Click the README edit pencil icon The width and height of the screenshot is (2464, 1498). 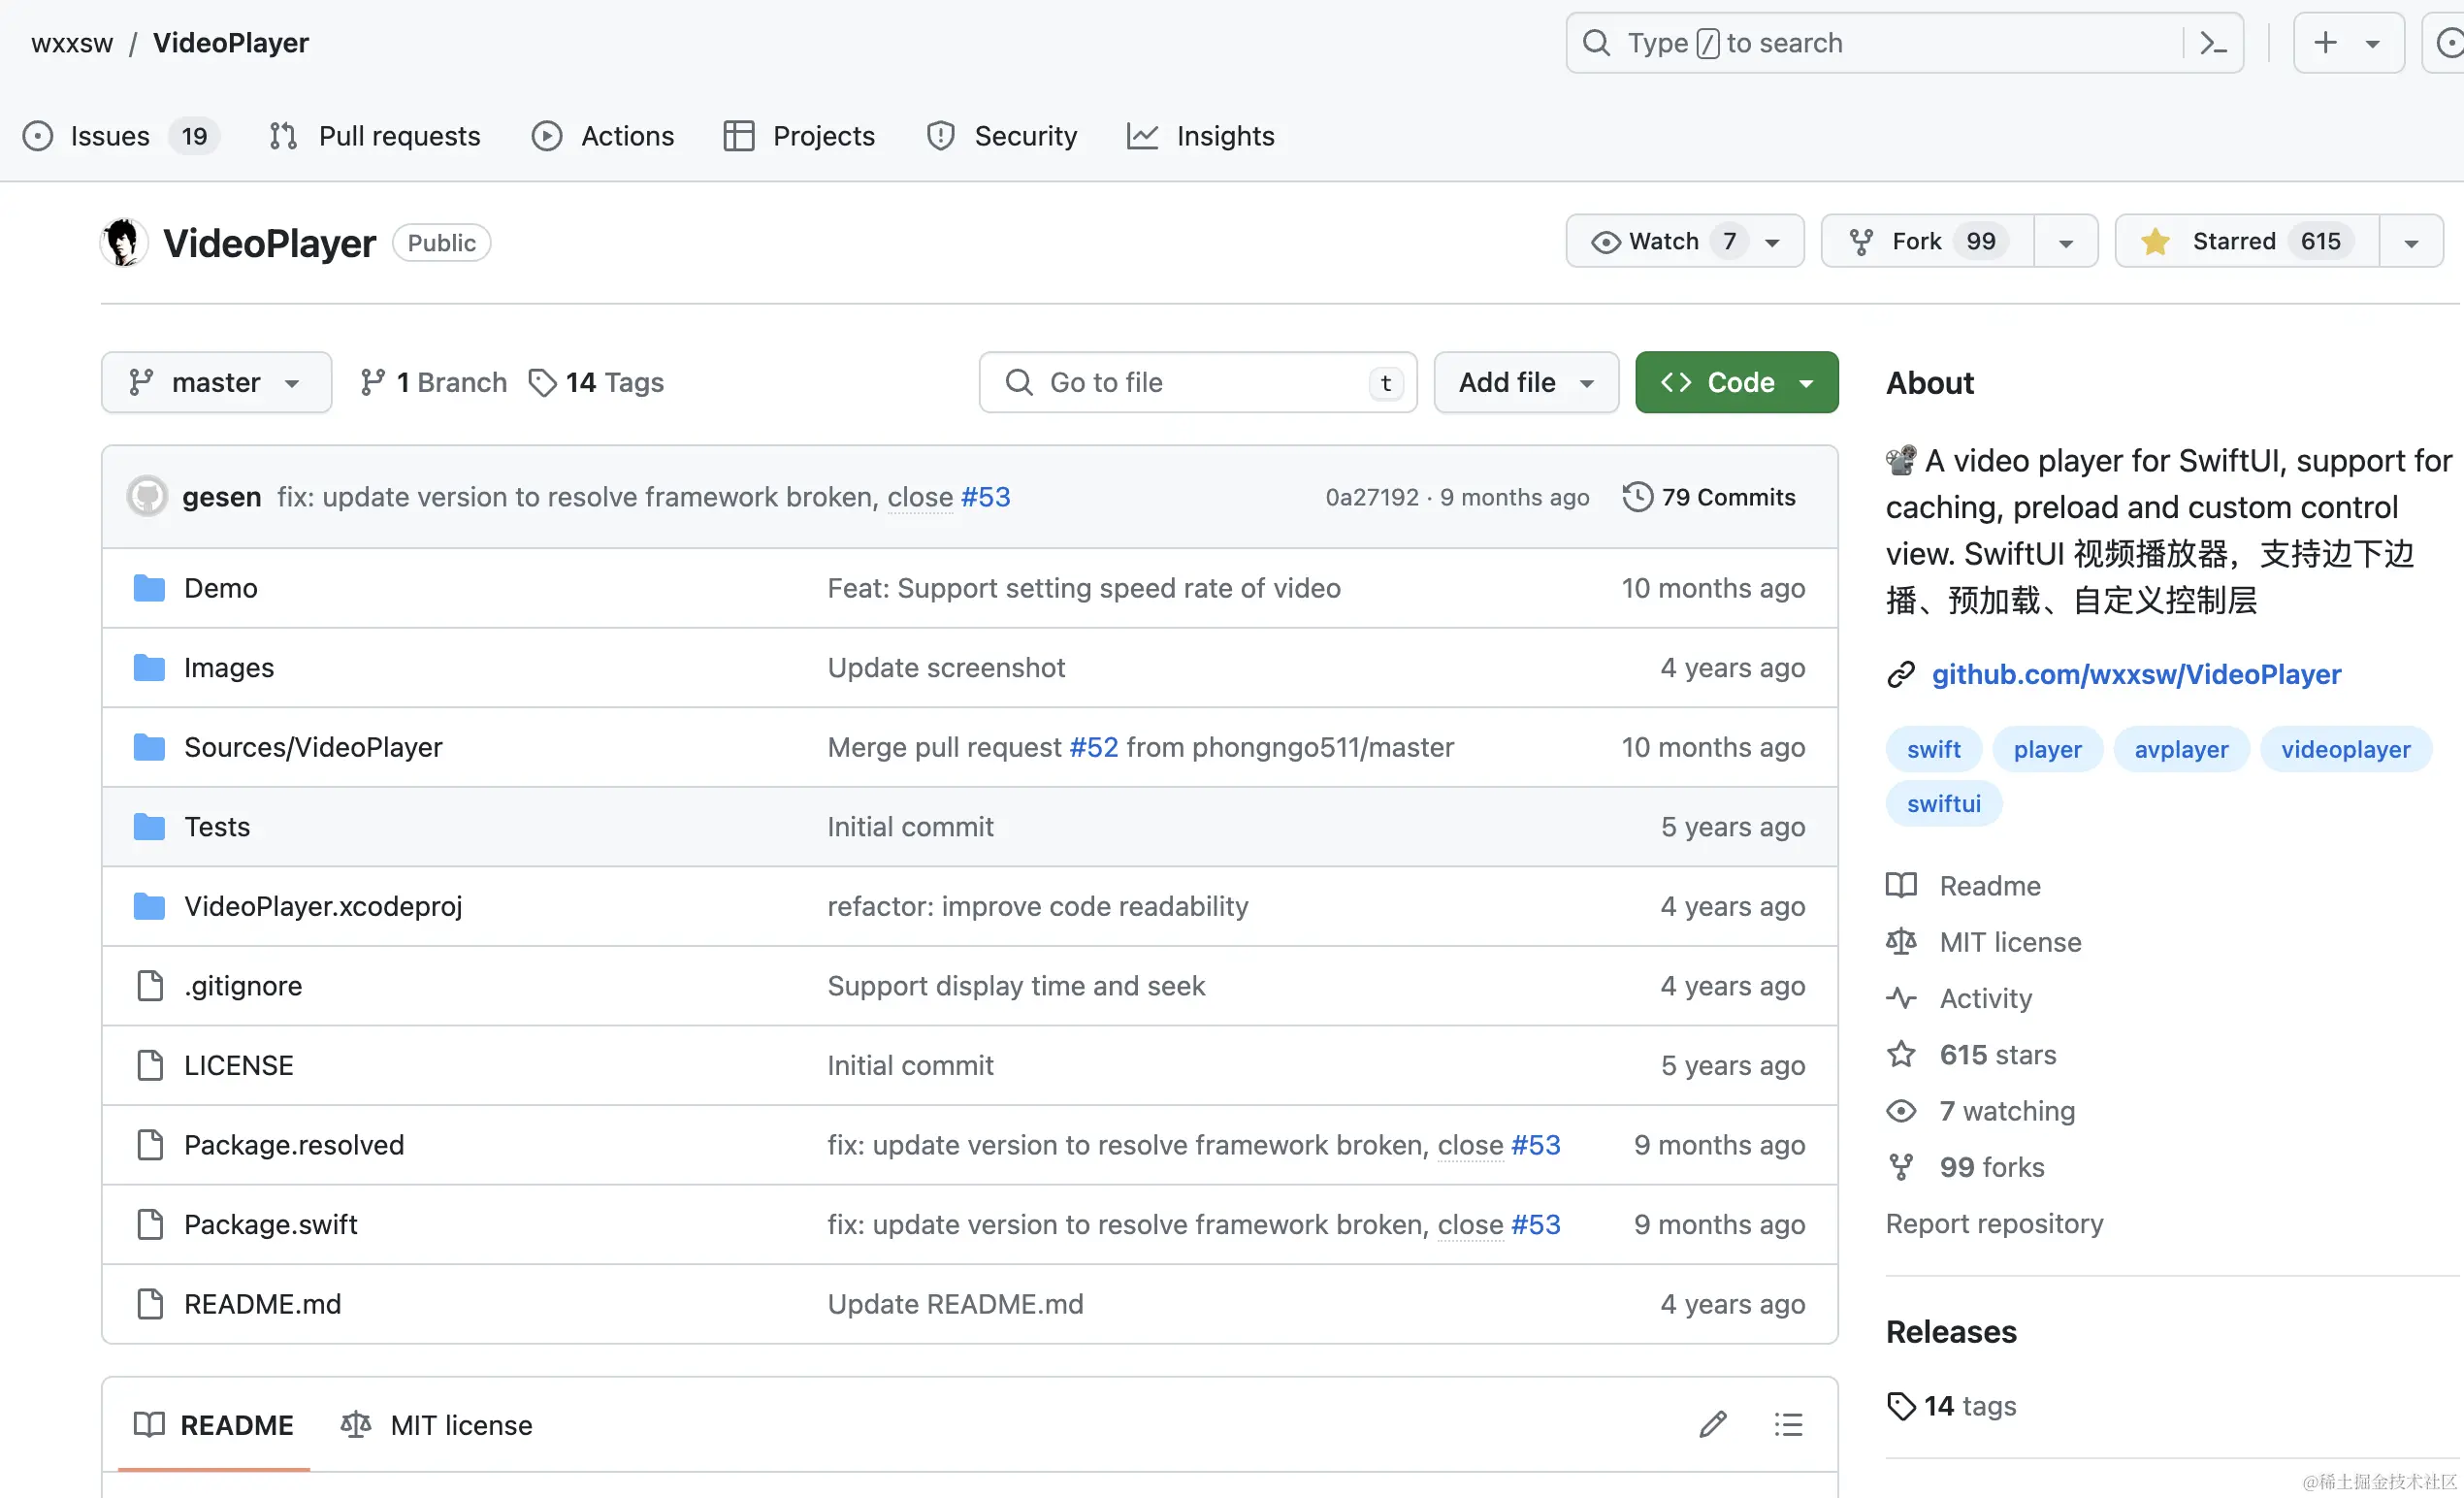coord(1712,1424)
